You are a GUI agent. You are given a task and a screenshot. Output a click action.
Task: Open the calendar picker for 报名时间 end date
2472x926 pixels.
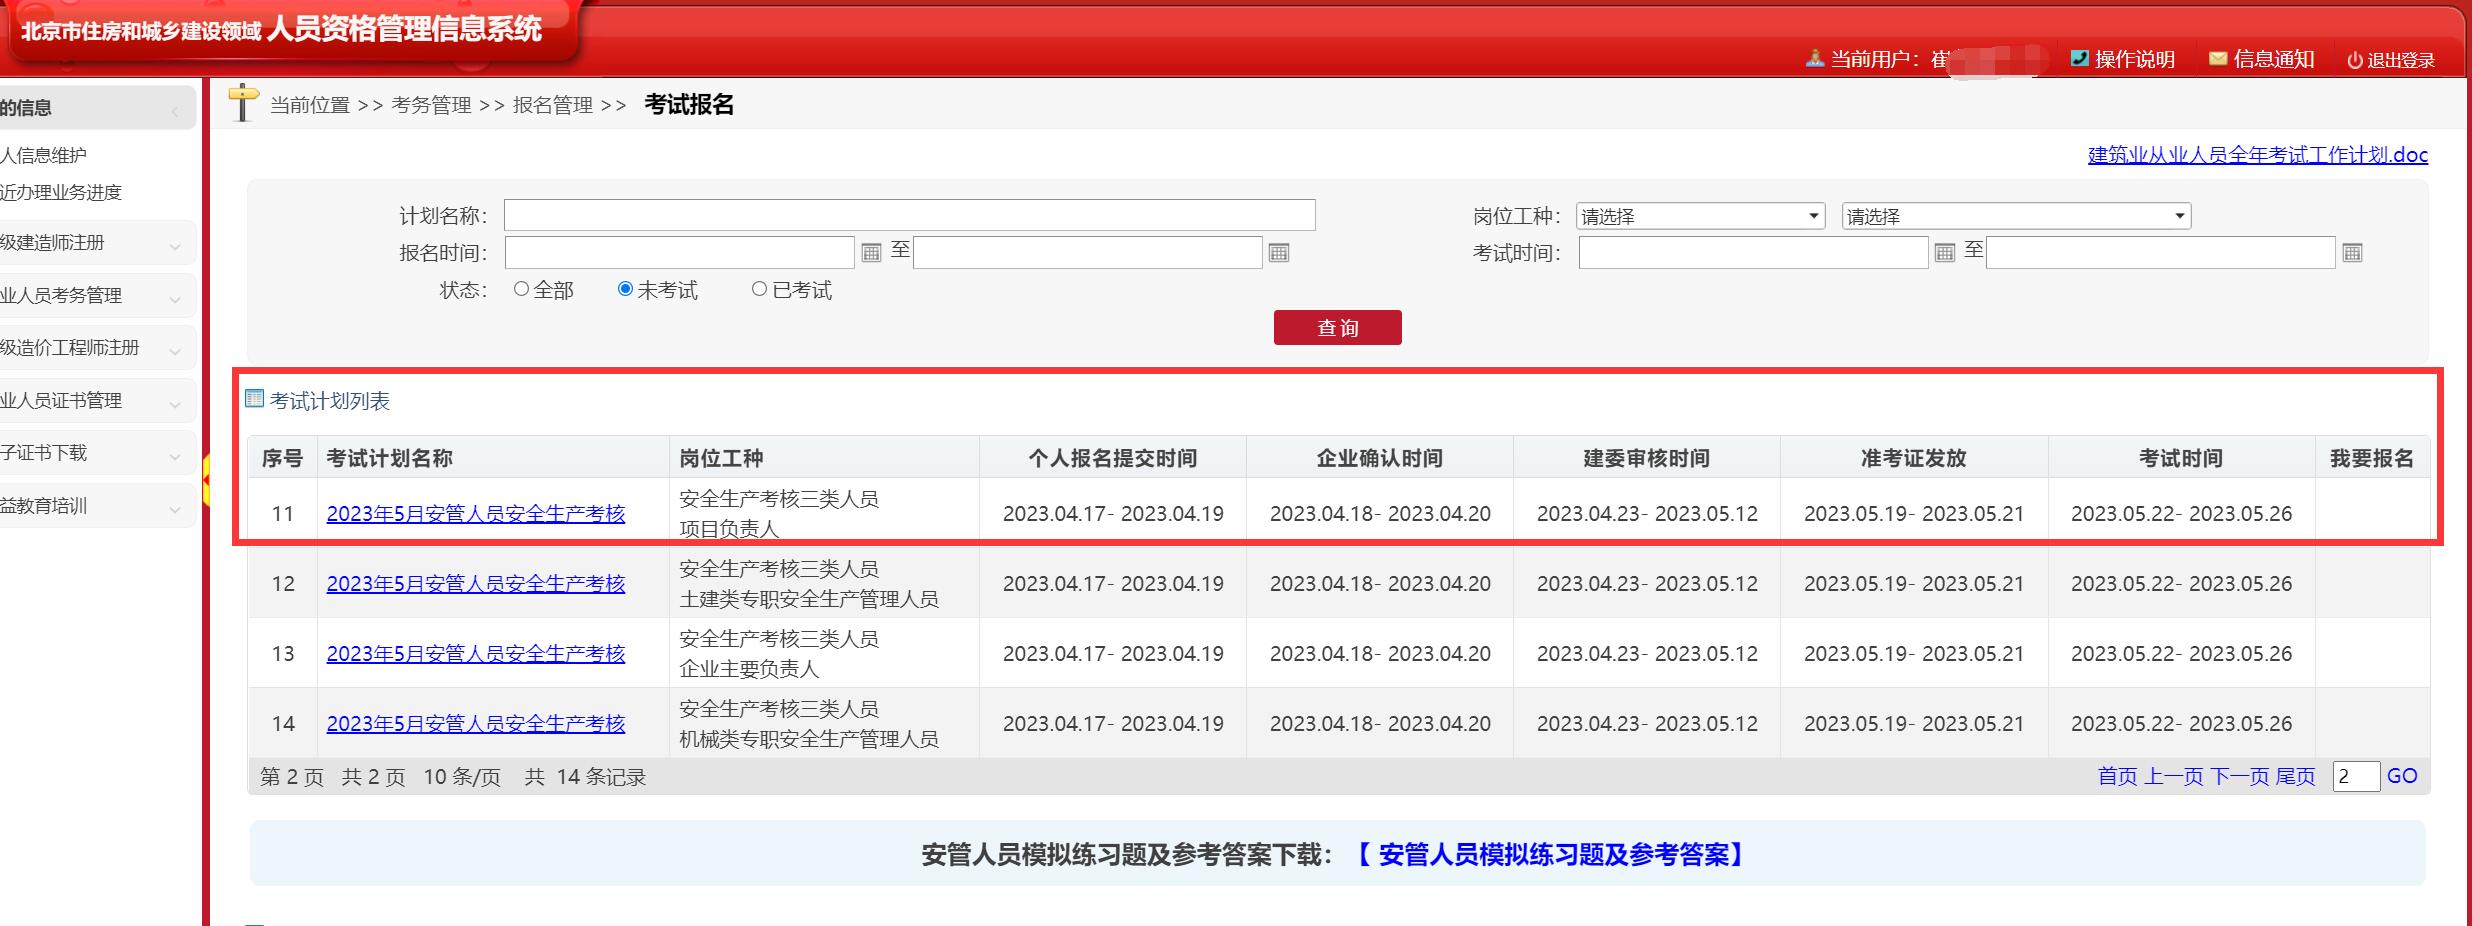point(1281,252)
